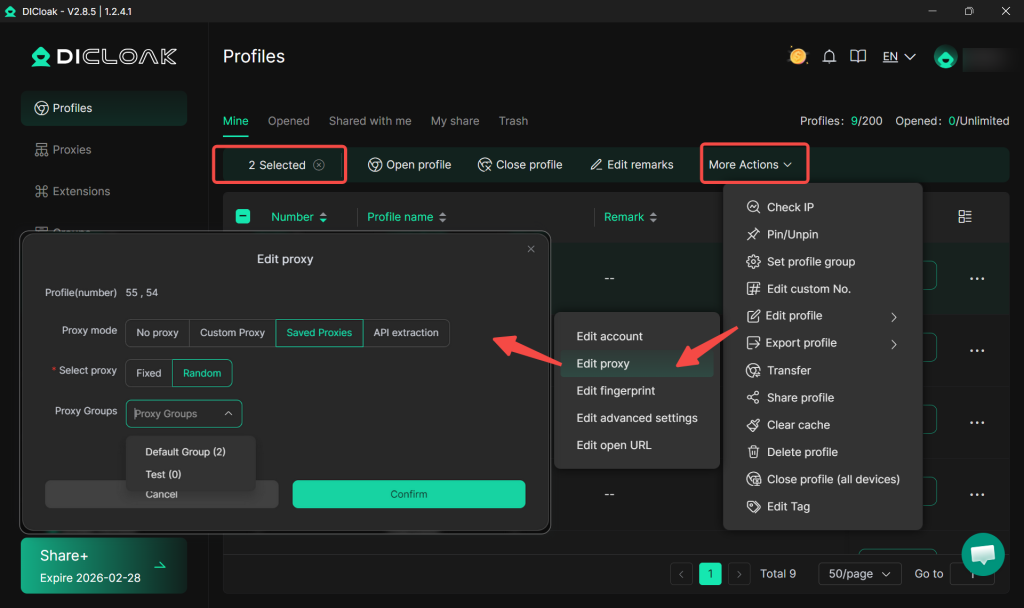
Task: Toggle the select-all header checkbox
Action: (x=243, y=217)
